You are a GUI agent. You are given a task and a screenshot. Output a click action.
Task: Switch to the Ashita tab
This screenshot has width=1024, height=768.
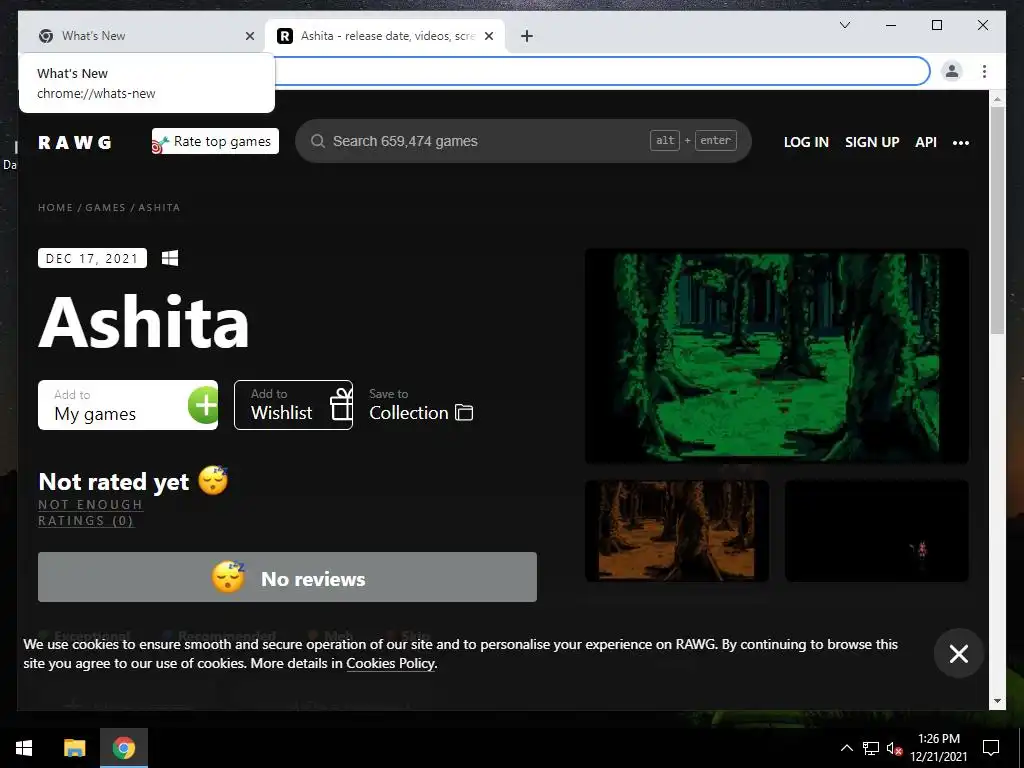pyautogui.click(x=385, y=36)
